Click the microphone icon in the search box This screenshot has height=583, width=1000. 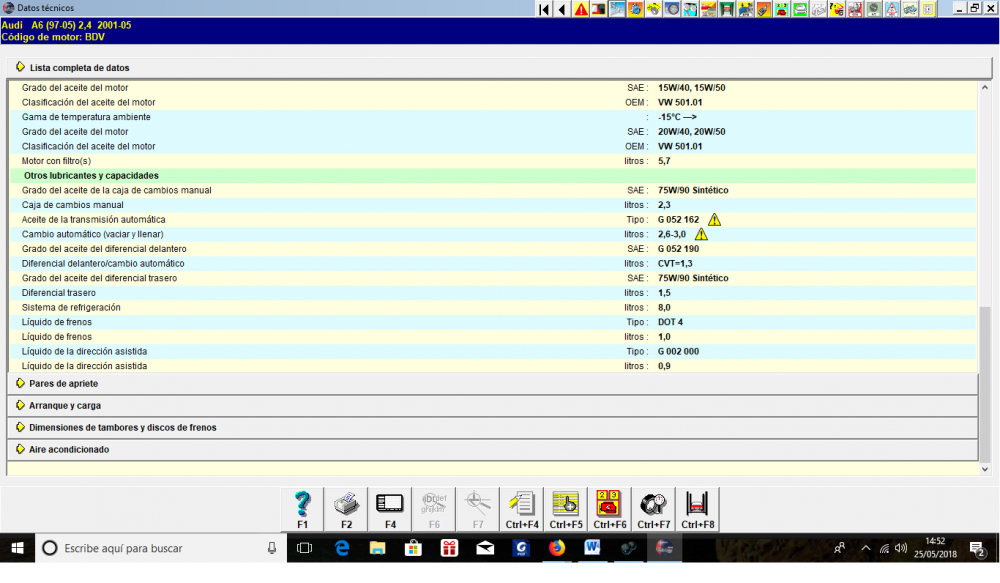pos(272,548)
